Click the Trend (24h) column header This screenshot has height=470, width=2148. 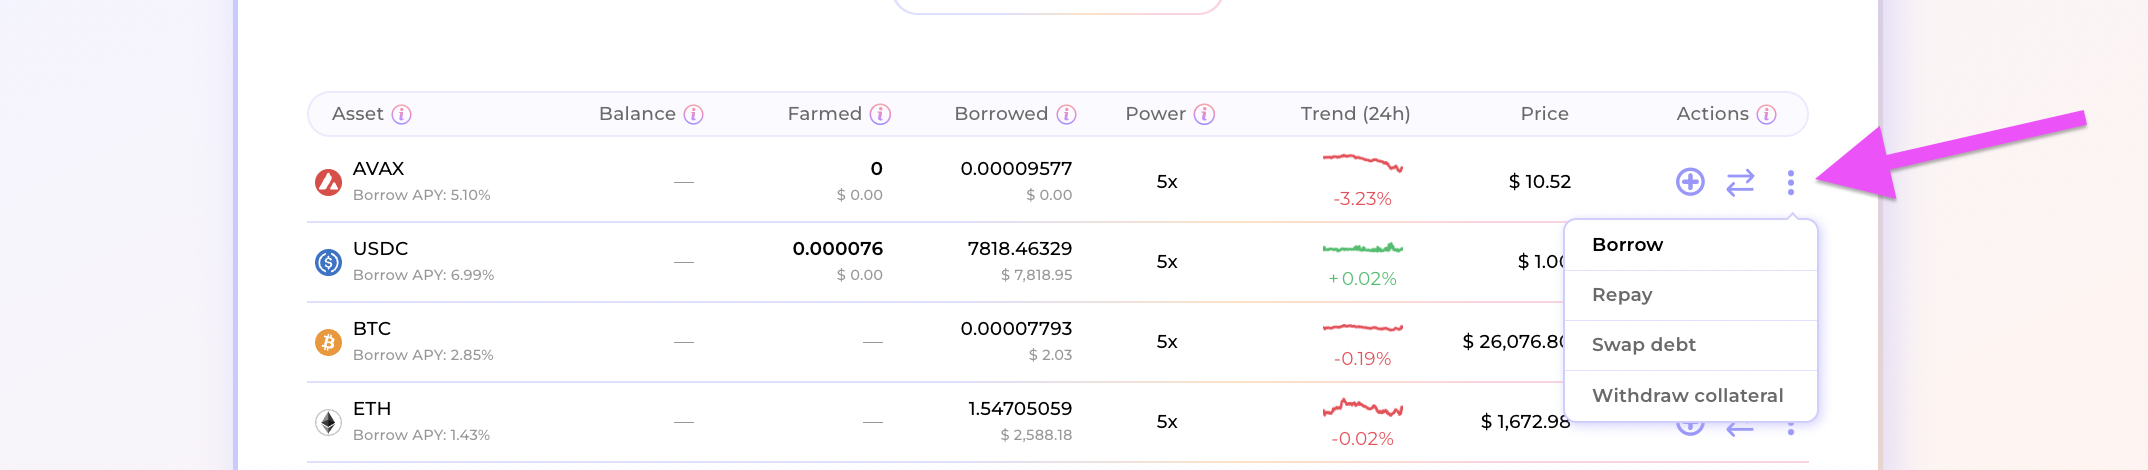(1355, 114)
